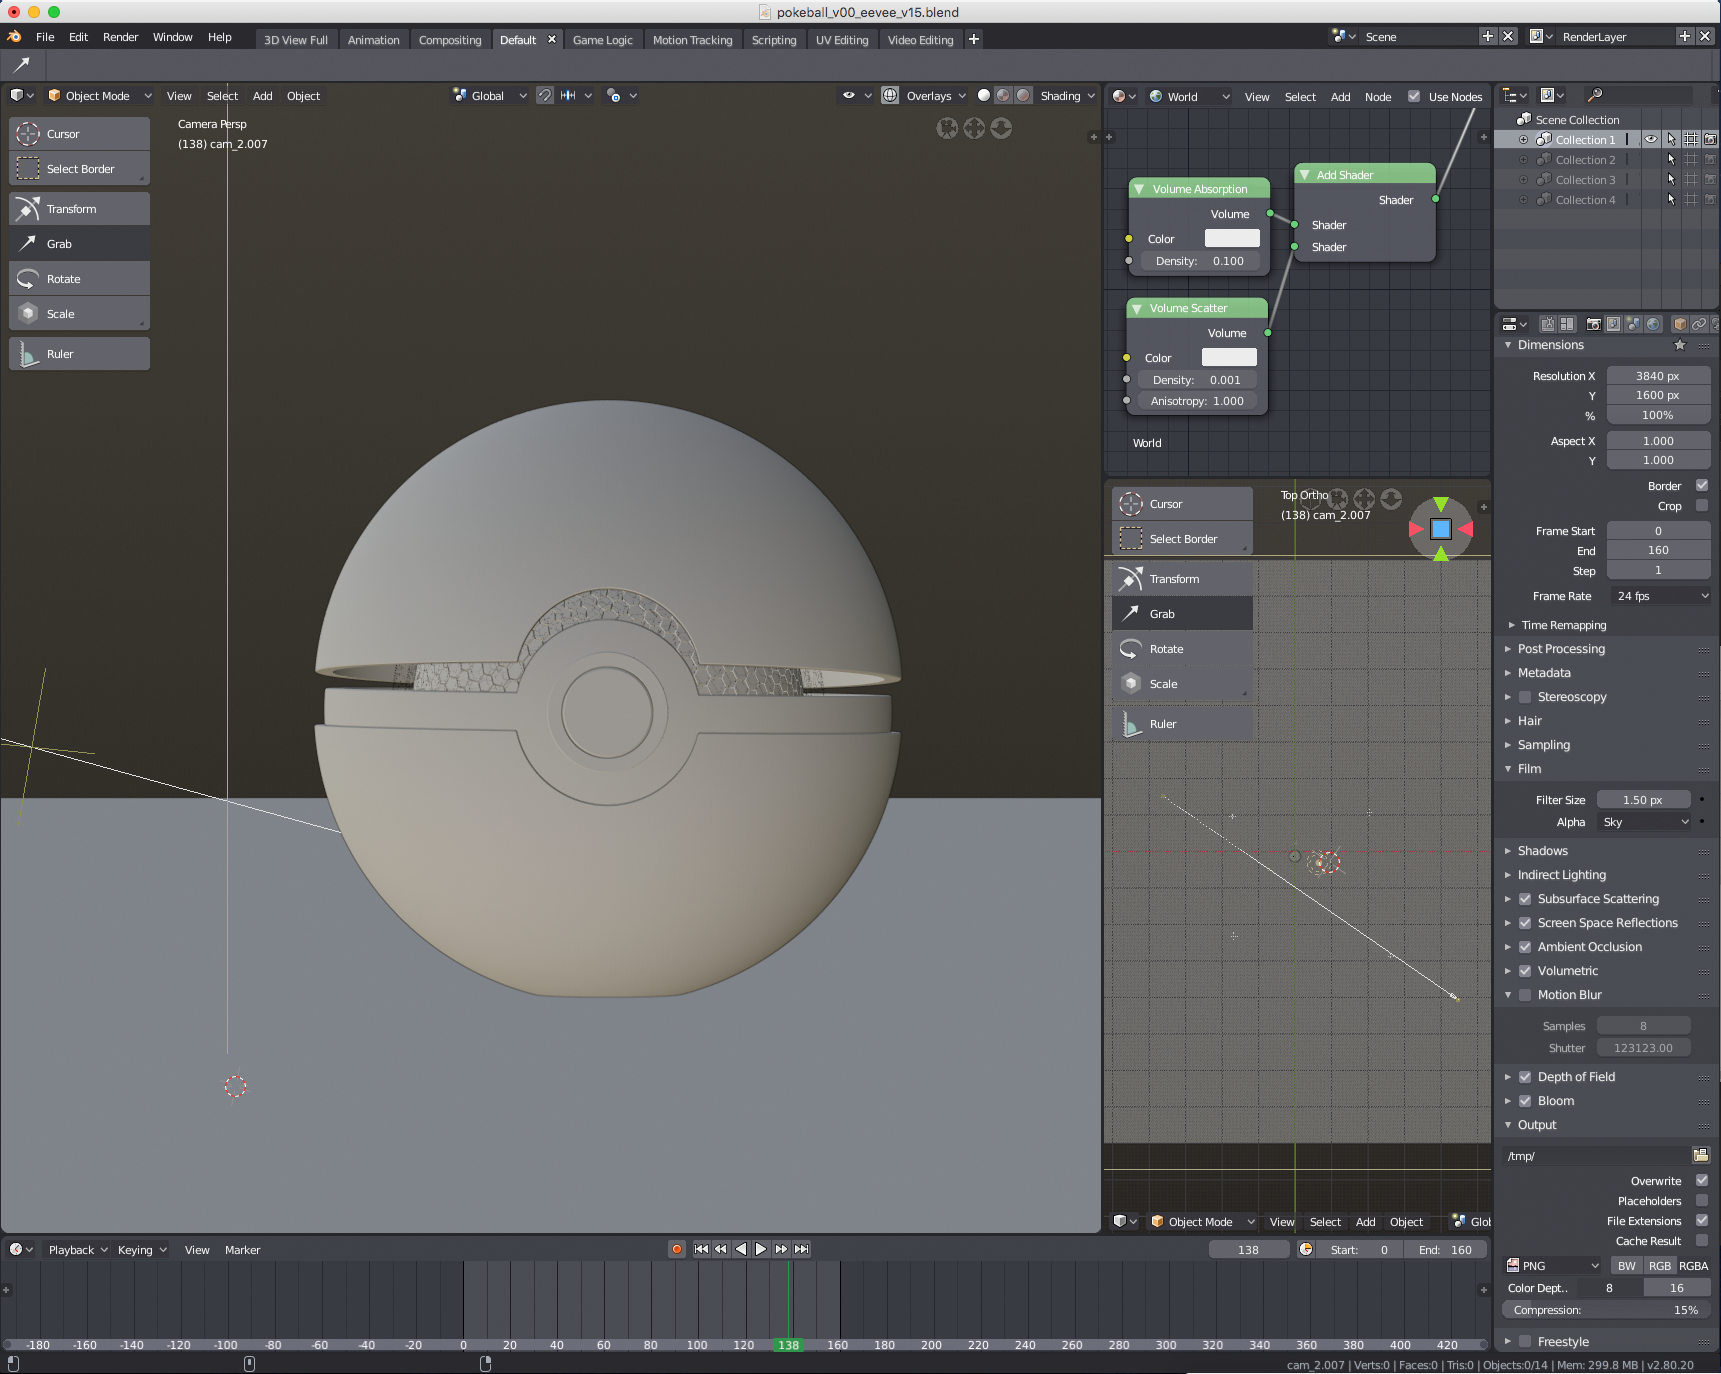Adjust the Compression 15% slider

pos(1607,1310)
